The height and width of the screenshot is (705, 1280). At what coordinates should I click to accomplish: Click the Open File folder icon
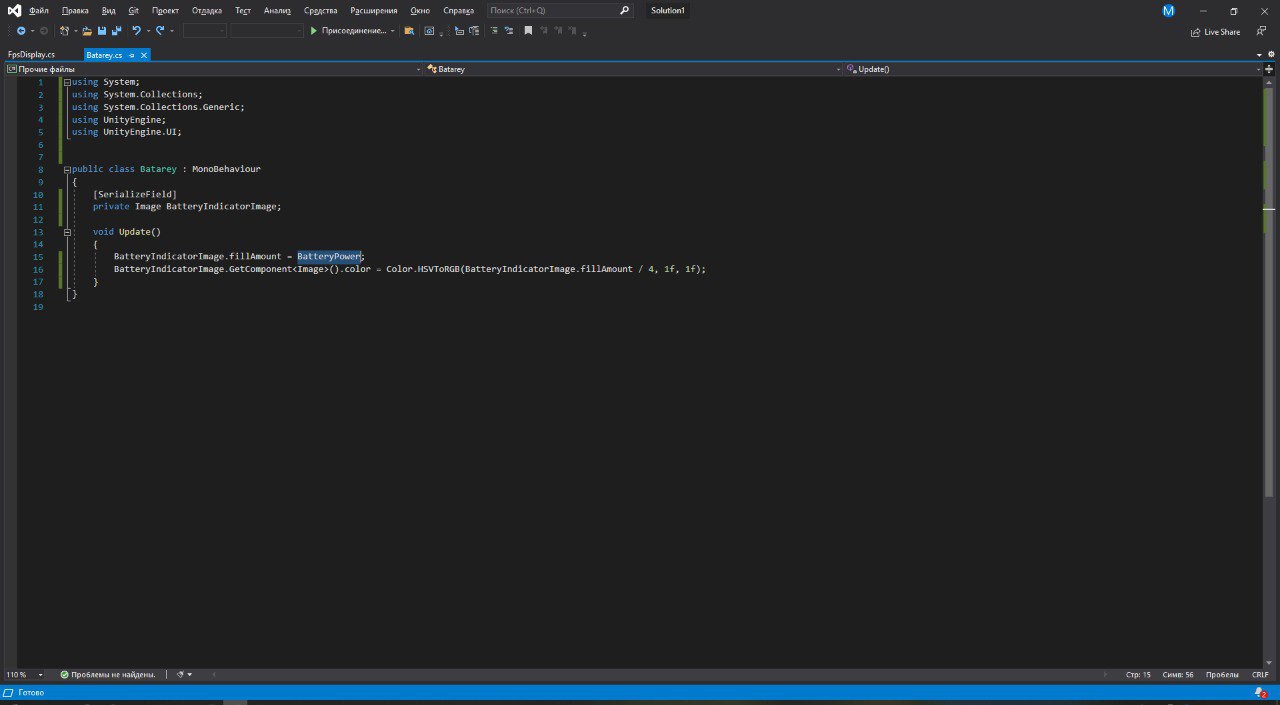tap(87, 31)
